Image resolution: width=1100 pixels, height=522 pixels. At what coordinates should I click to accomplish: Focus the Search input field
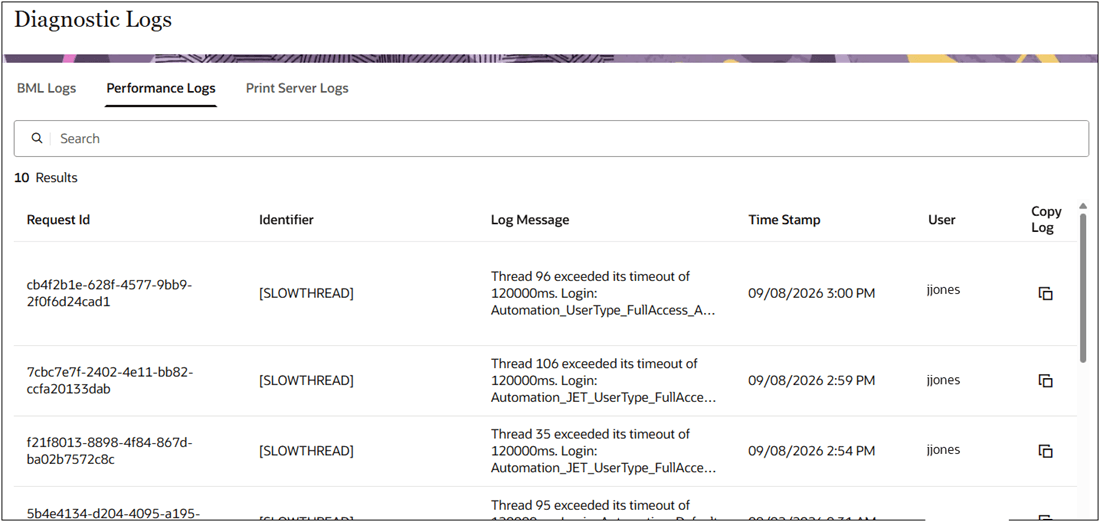point(551,138)
